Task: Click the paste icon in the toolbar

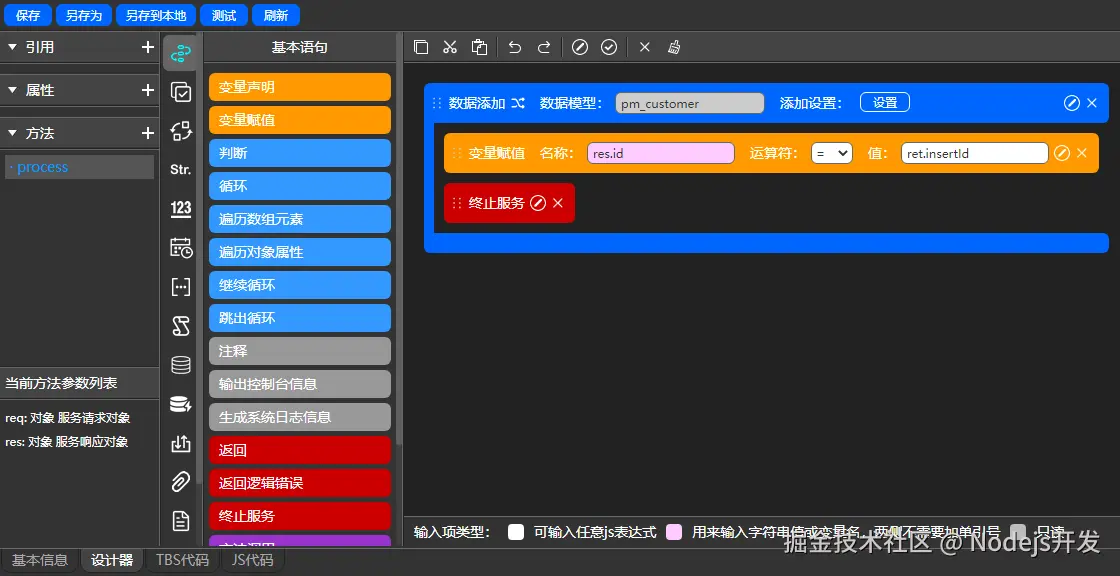Action: (x=479, y=46)
